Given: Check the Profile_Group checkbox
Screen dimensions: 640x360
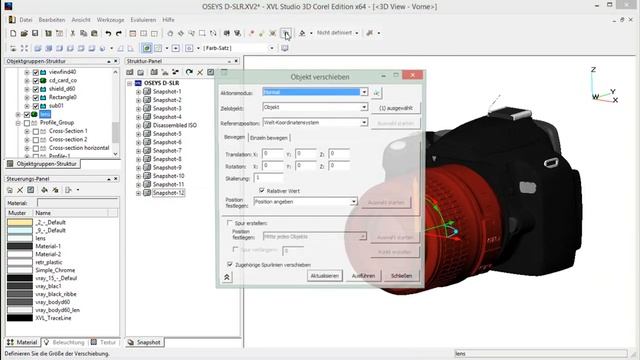Looking at the screenshot, I should click(x=27, y=123).
